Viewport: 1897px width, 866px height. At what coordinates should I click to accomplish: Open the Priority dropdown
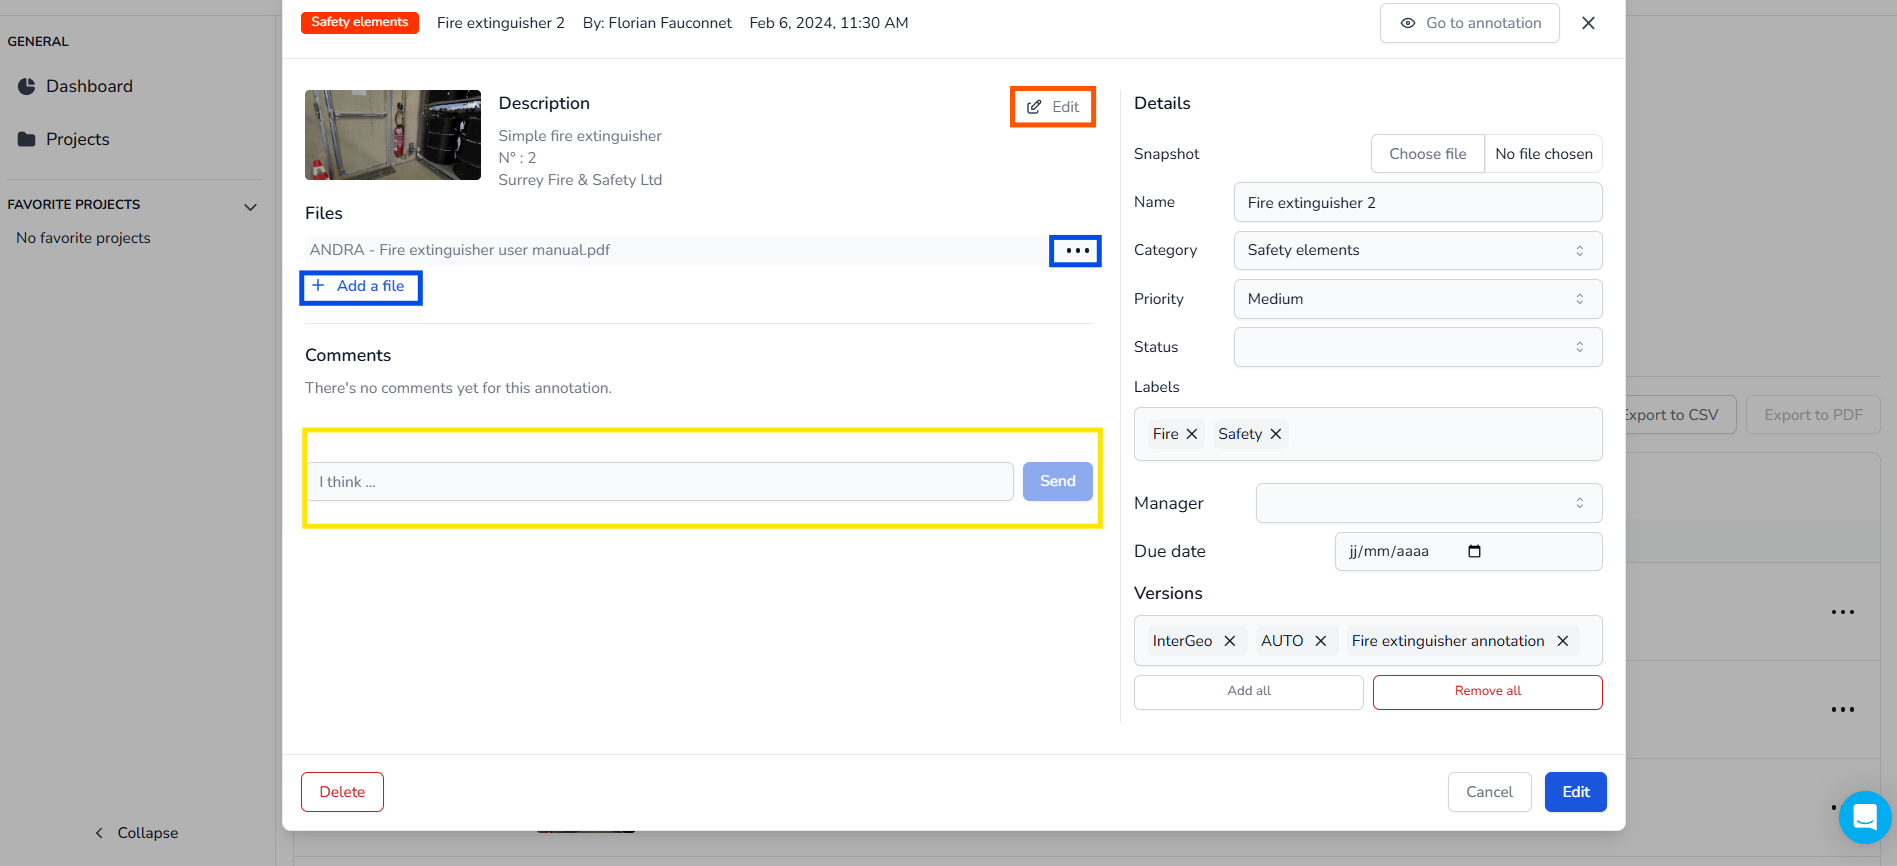1417,299
